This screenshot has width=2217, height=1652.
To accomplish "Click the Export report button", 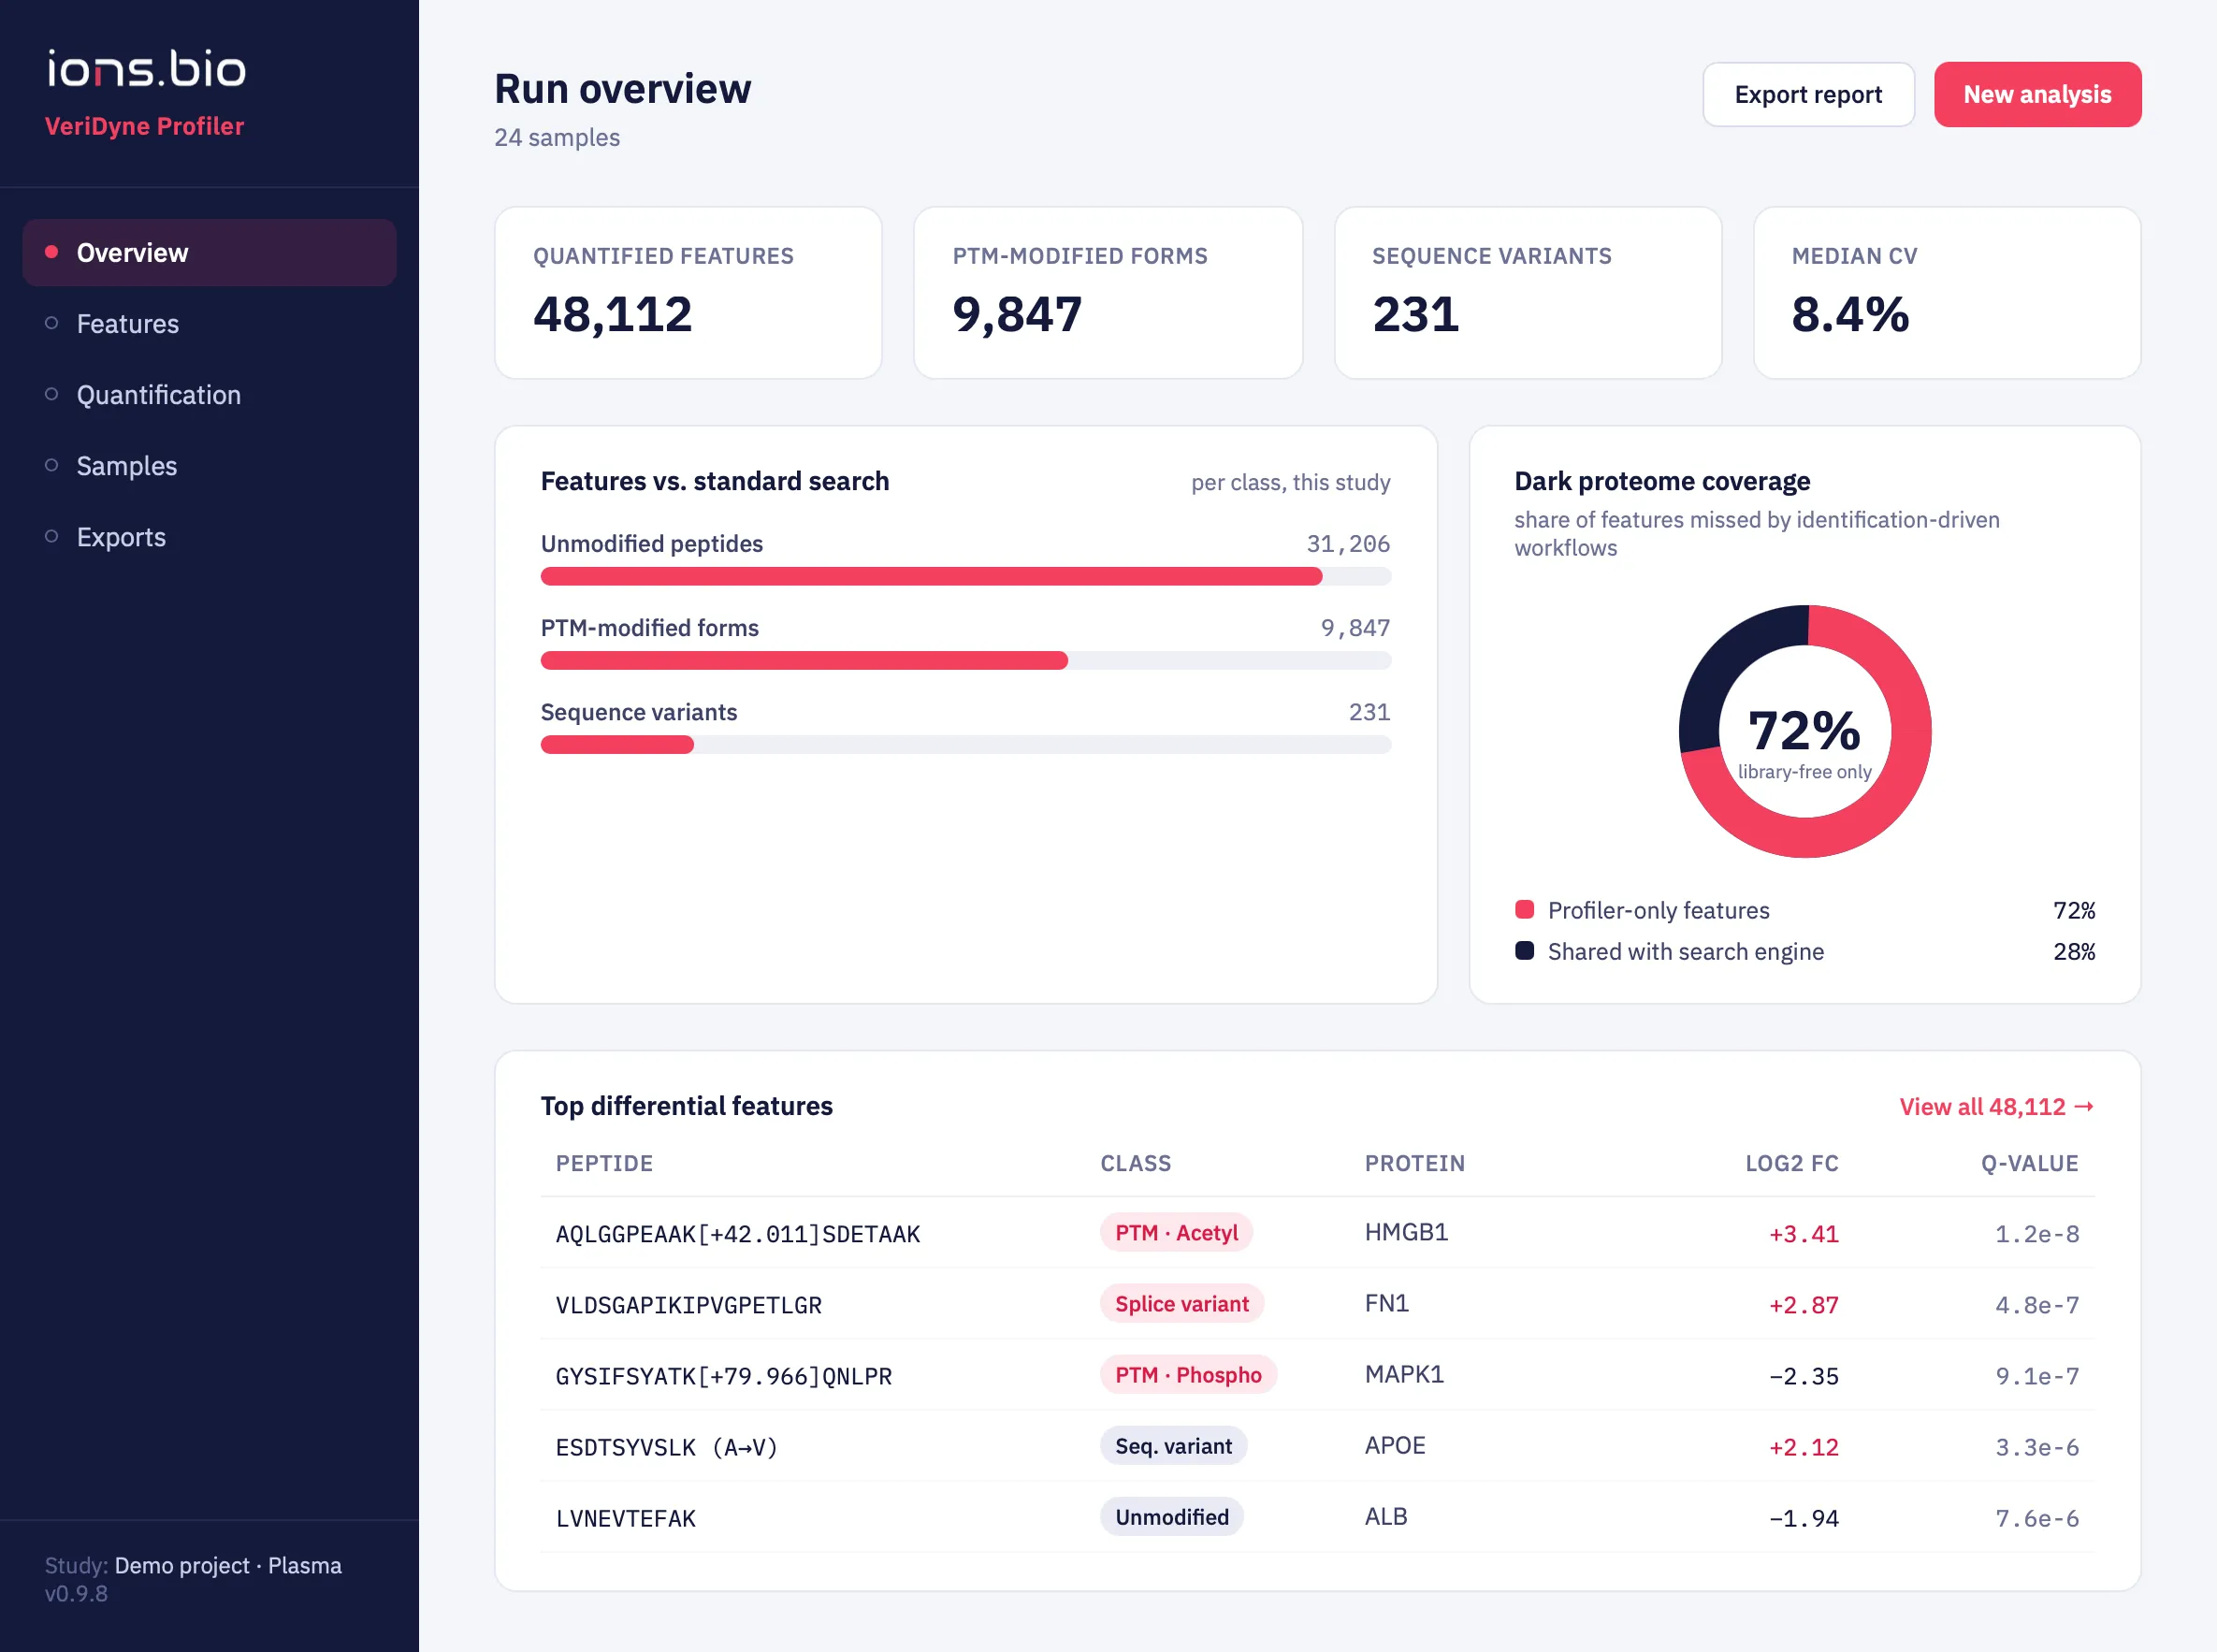I will 1808,95.
